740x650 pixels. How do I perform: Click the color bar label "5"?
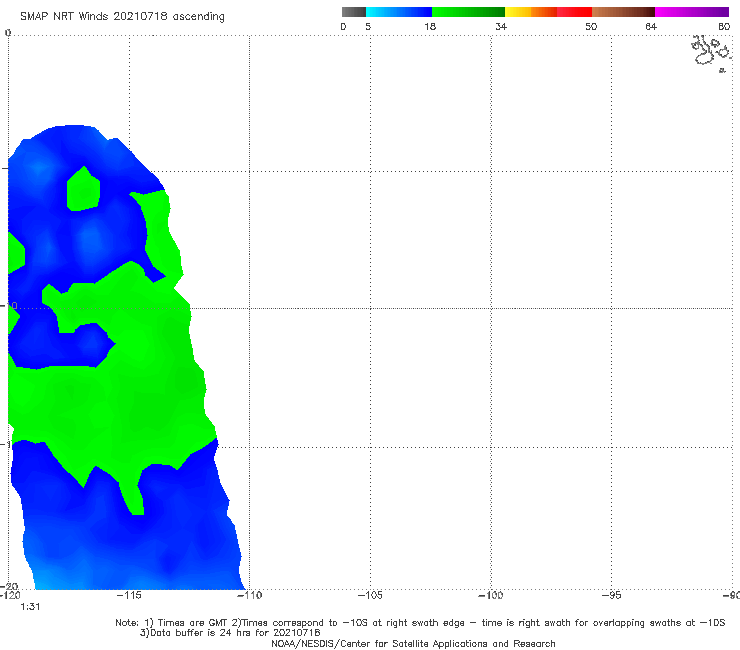coord(368,27)
